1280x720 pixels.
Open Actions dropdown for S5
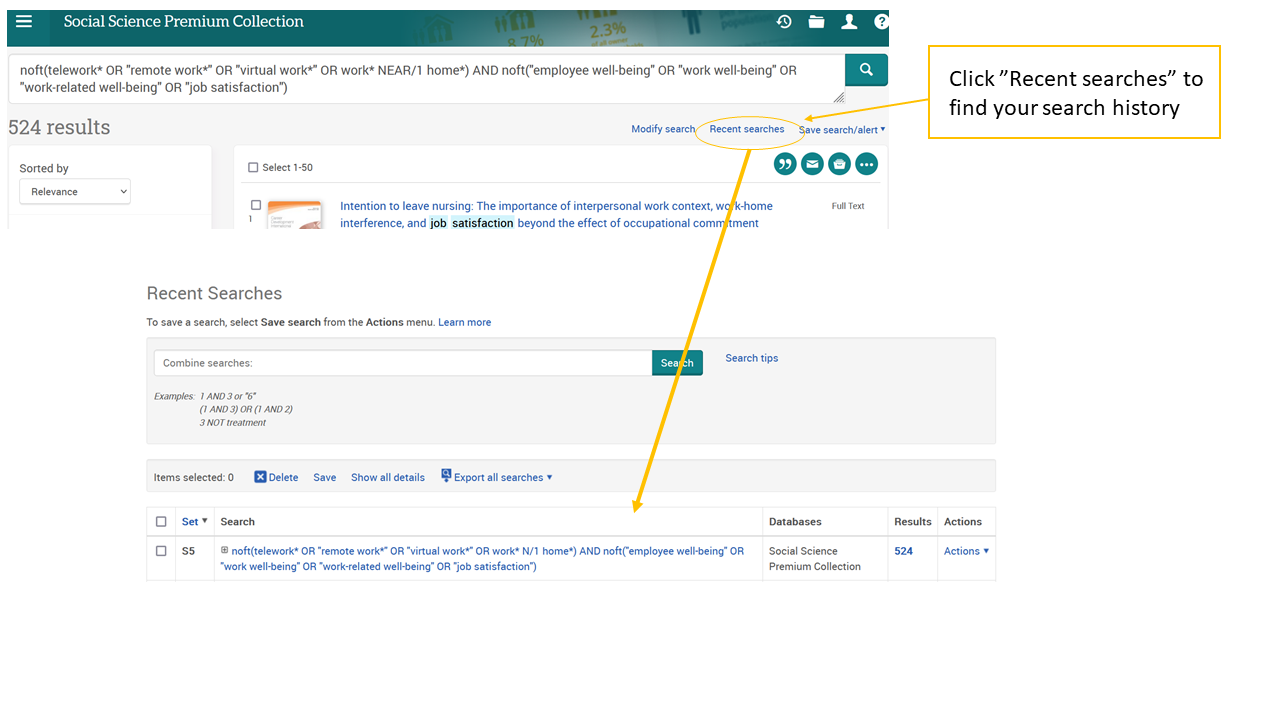click(966, 551)
